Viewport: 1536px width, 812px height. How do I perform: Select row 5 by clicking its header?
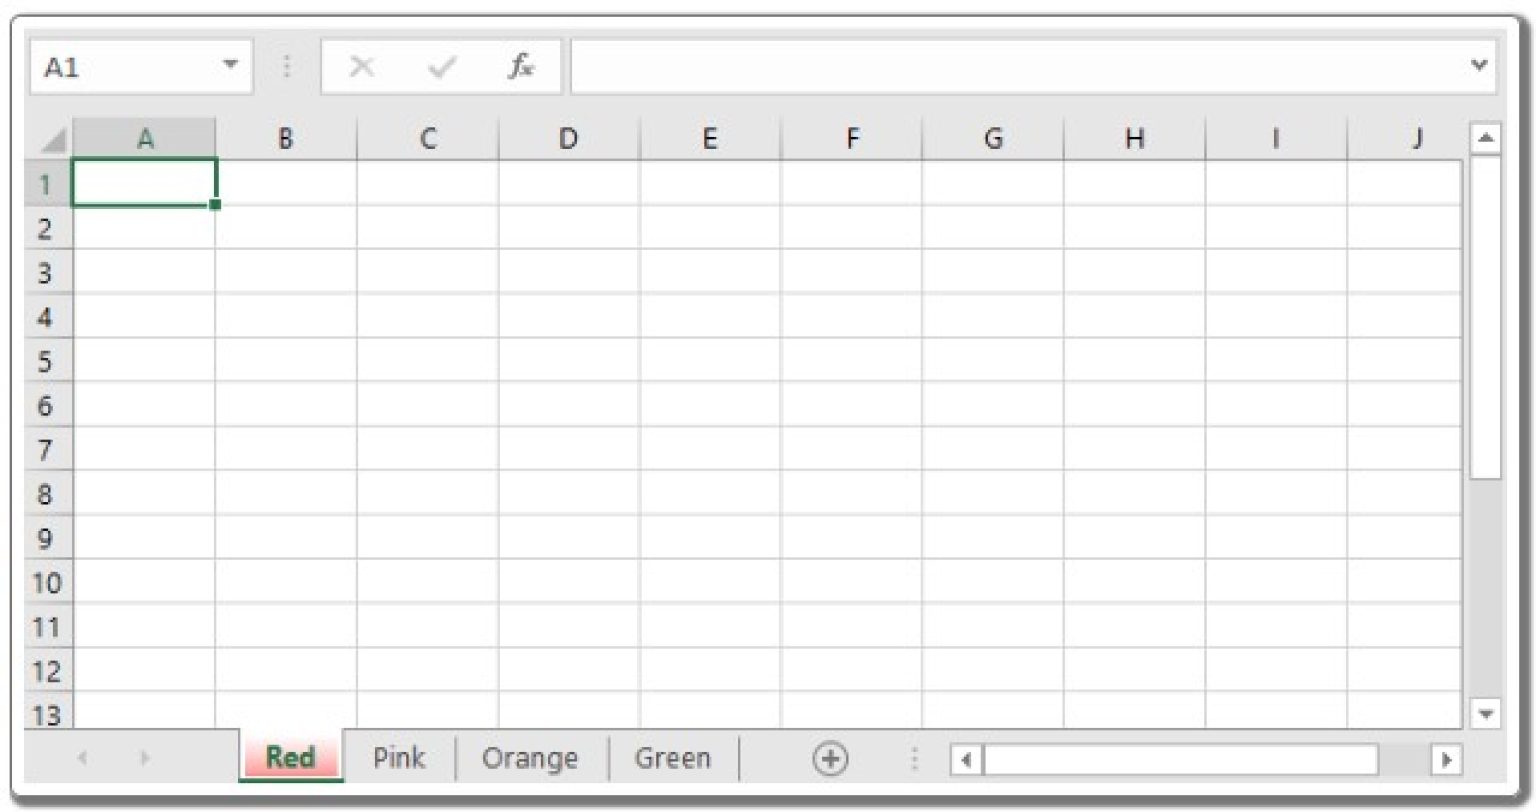click(45, 362)
